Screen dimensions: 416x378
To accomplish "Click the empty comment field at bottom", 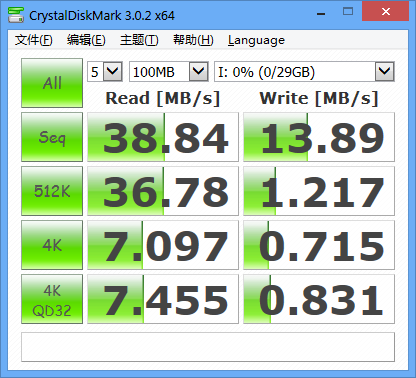I will 208,347.
